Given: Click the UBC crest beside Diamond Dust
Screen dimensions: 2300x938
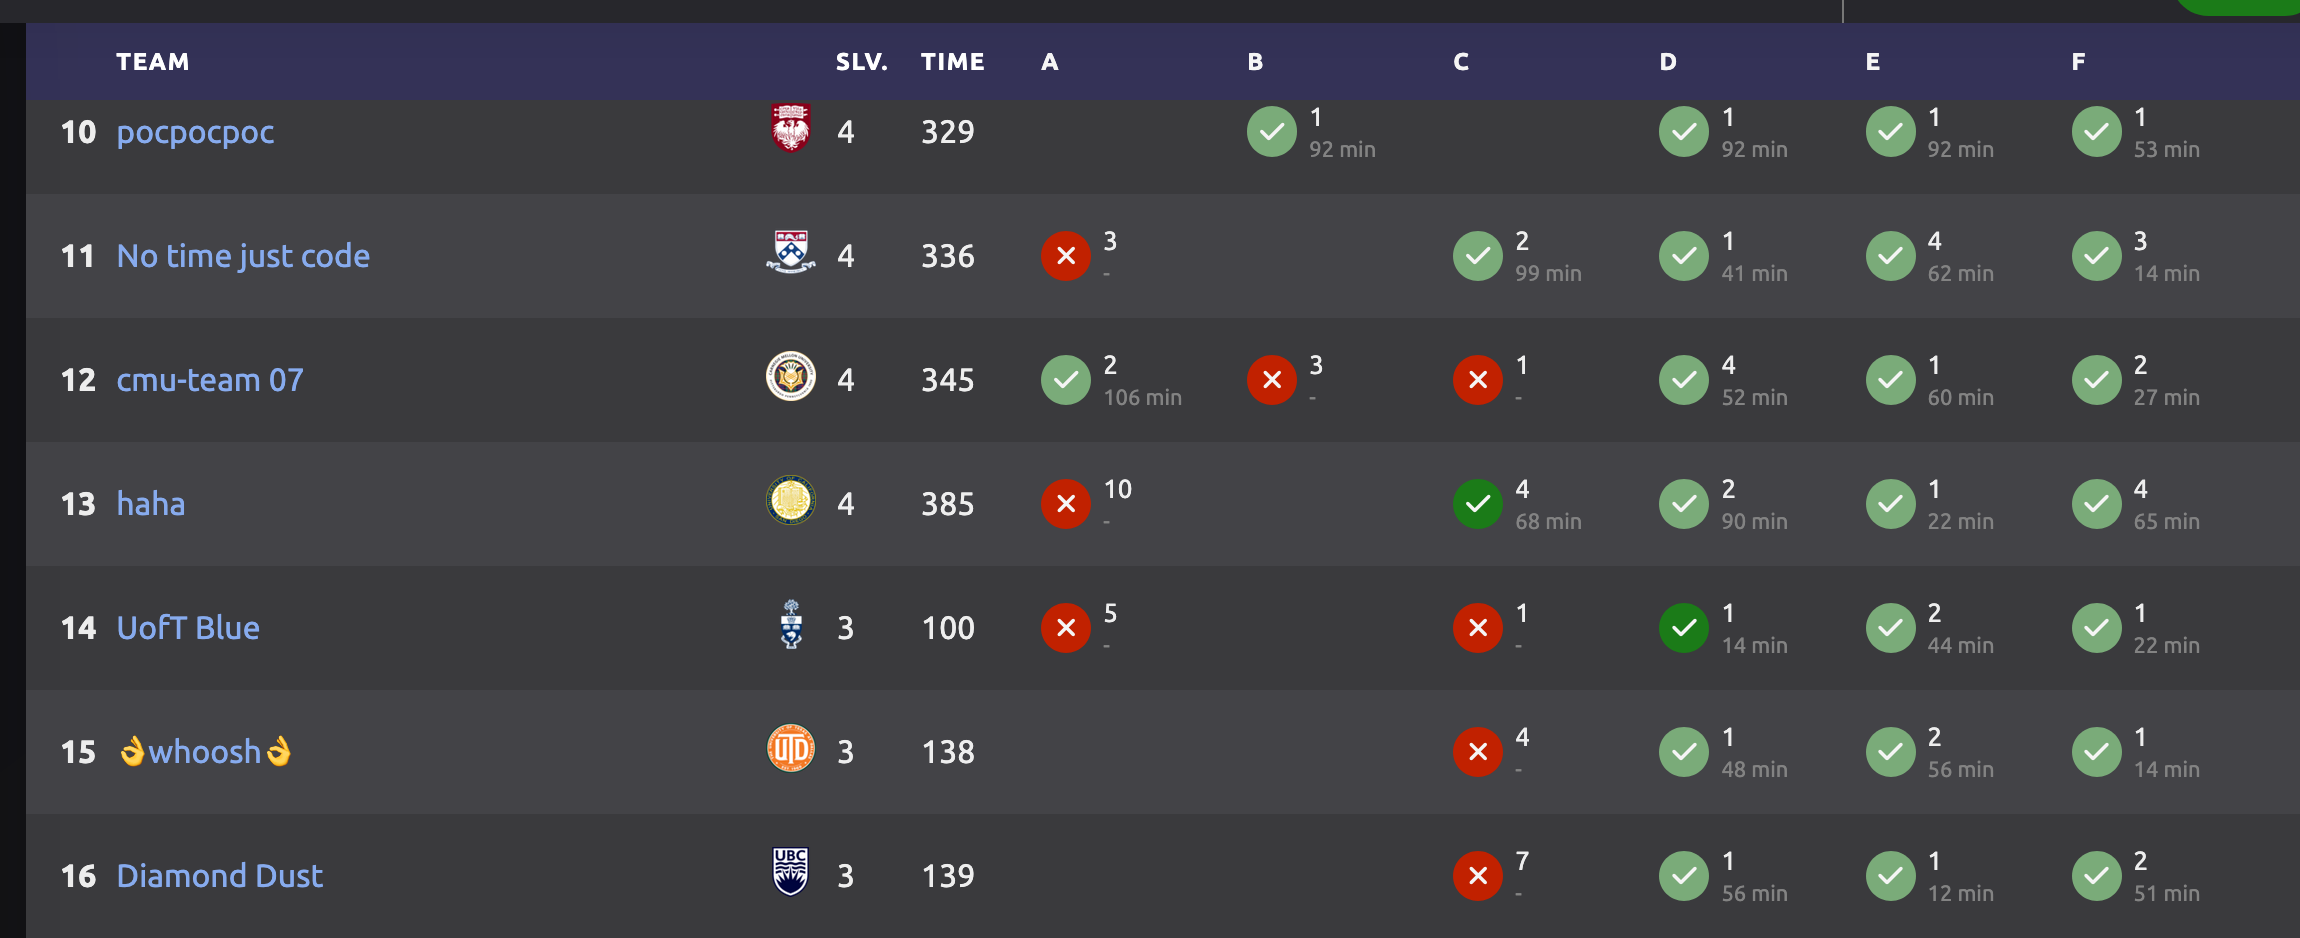Looking at the screenshot, I should coord(790,872).
